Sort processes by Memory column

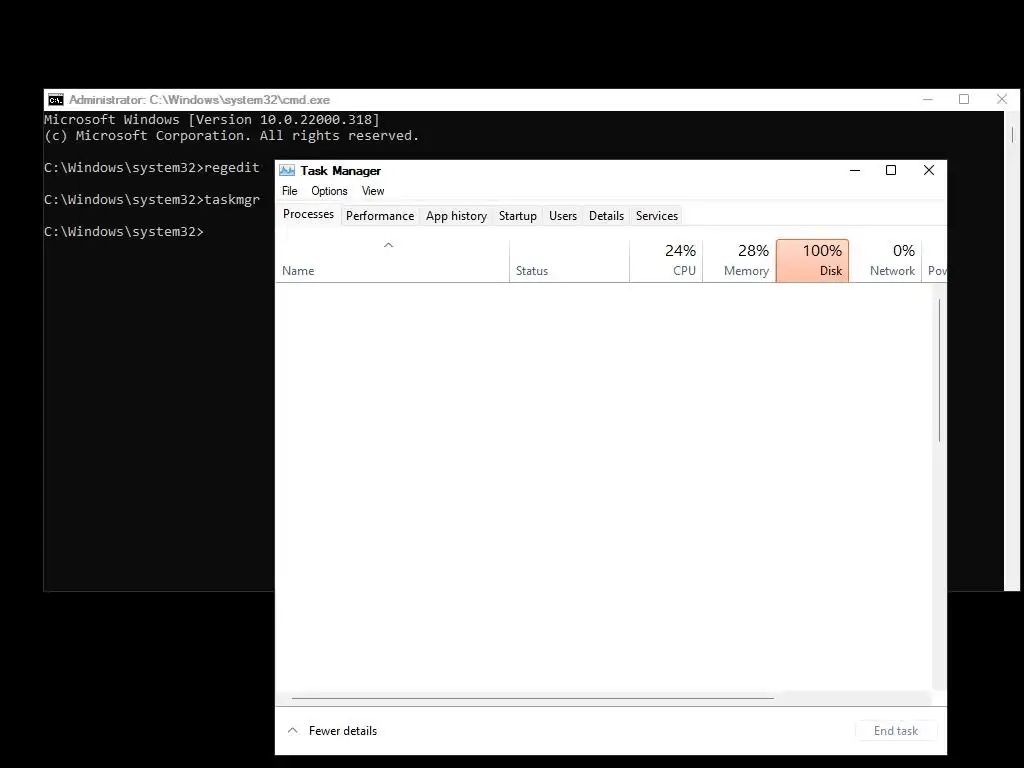(x=739, y=261)
